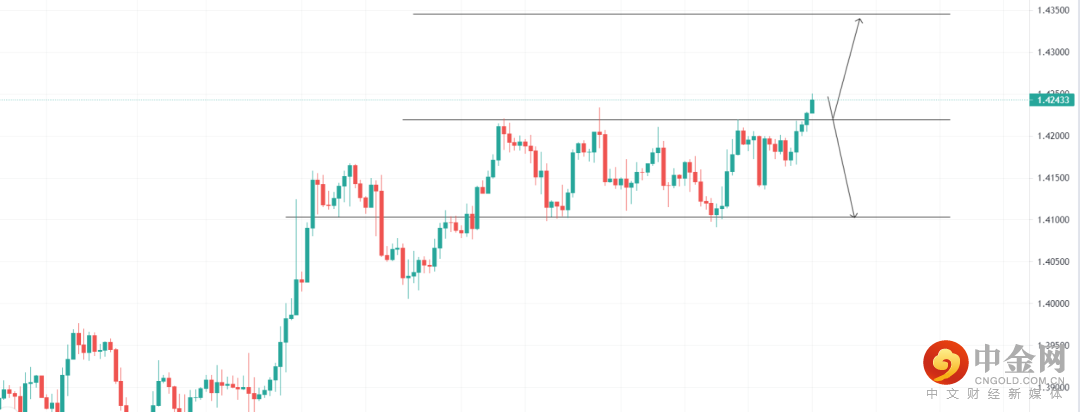Click the 1.40500 price axis label
The height and width of the screenshot is (412, 1080).
1052,262
